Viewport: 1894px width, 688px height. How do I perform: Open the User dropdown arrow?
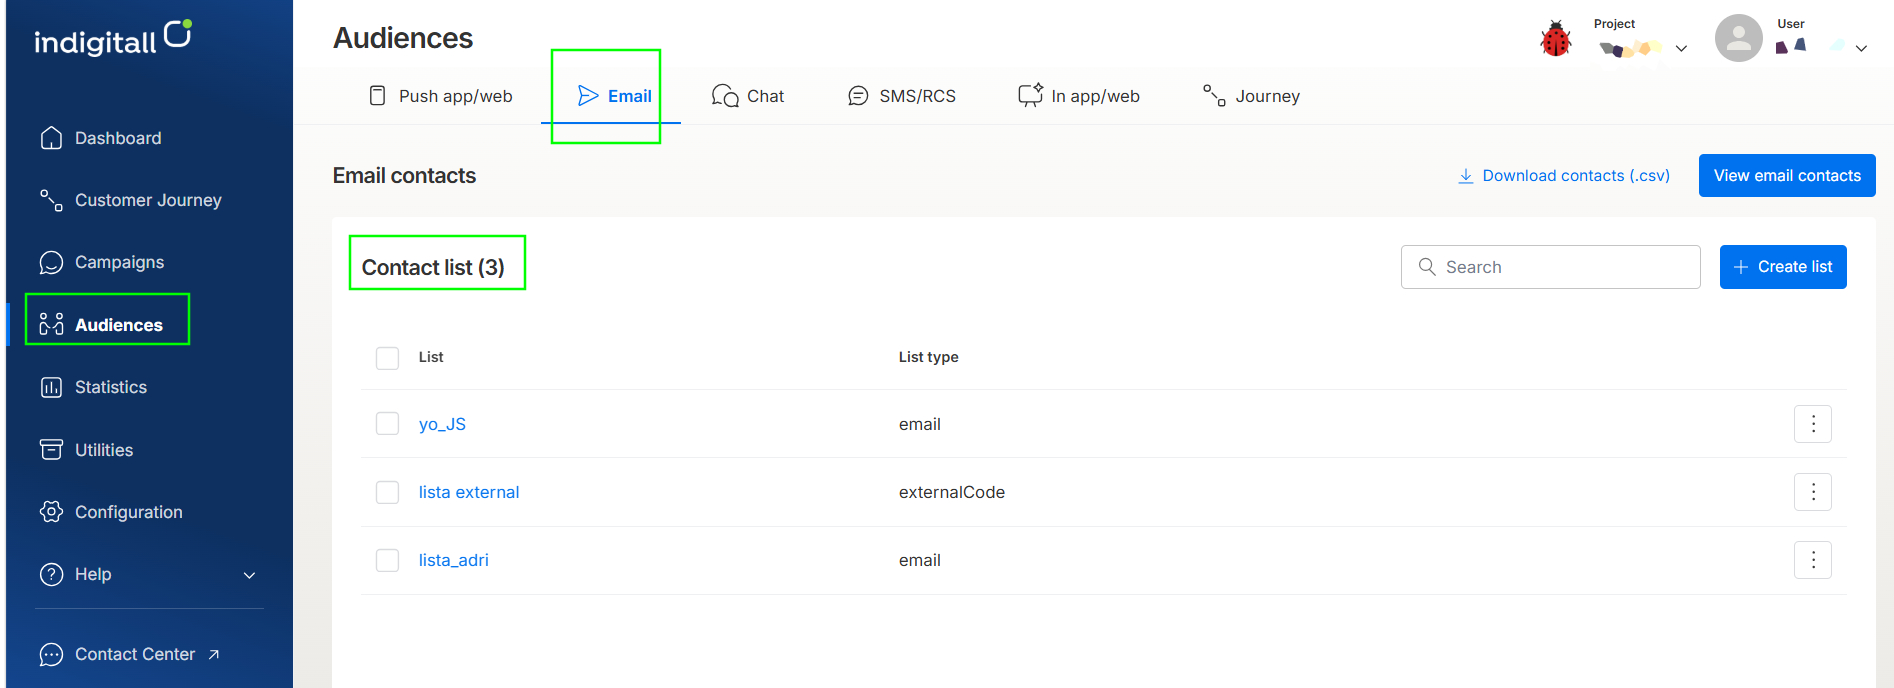coord(1861,48)
